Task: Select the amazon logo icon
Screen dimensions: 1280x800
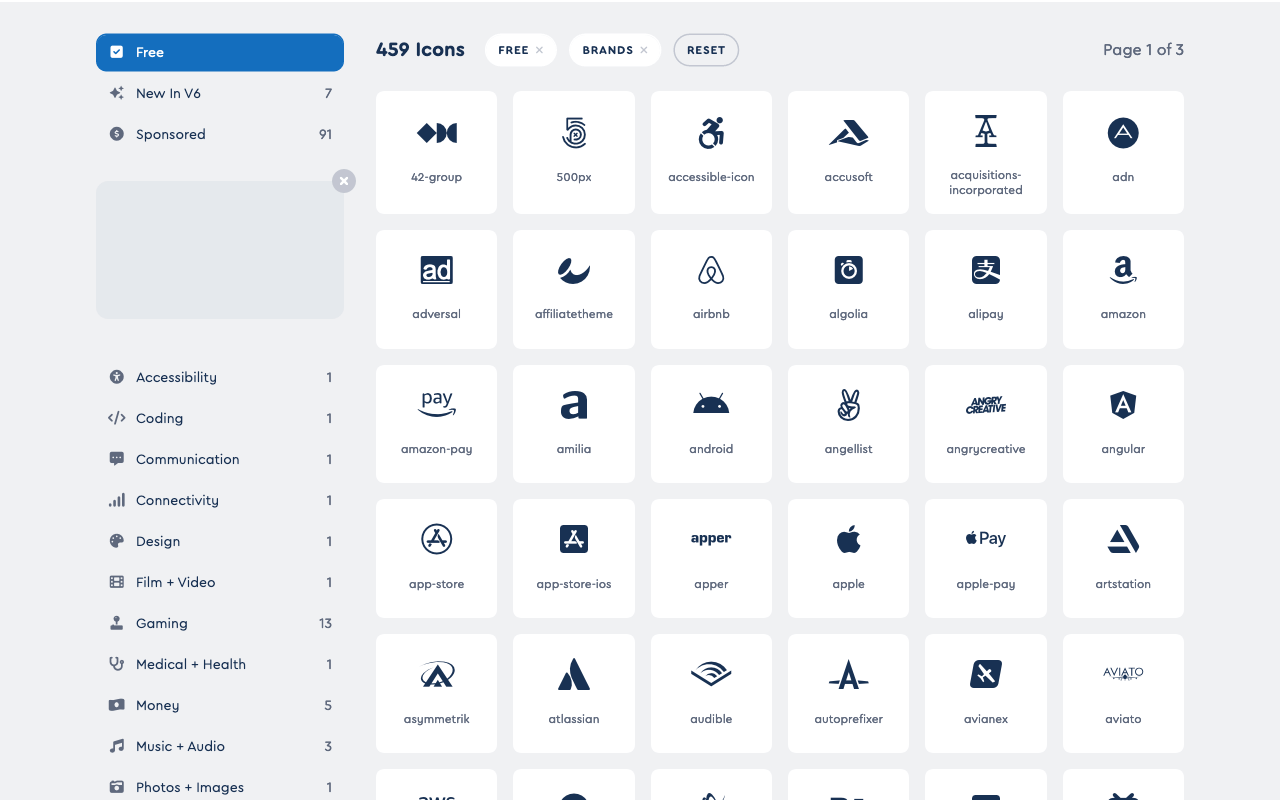Action: point(1123,289)
